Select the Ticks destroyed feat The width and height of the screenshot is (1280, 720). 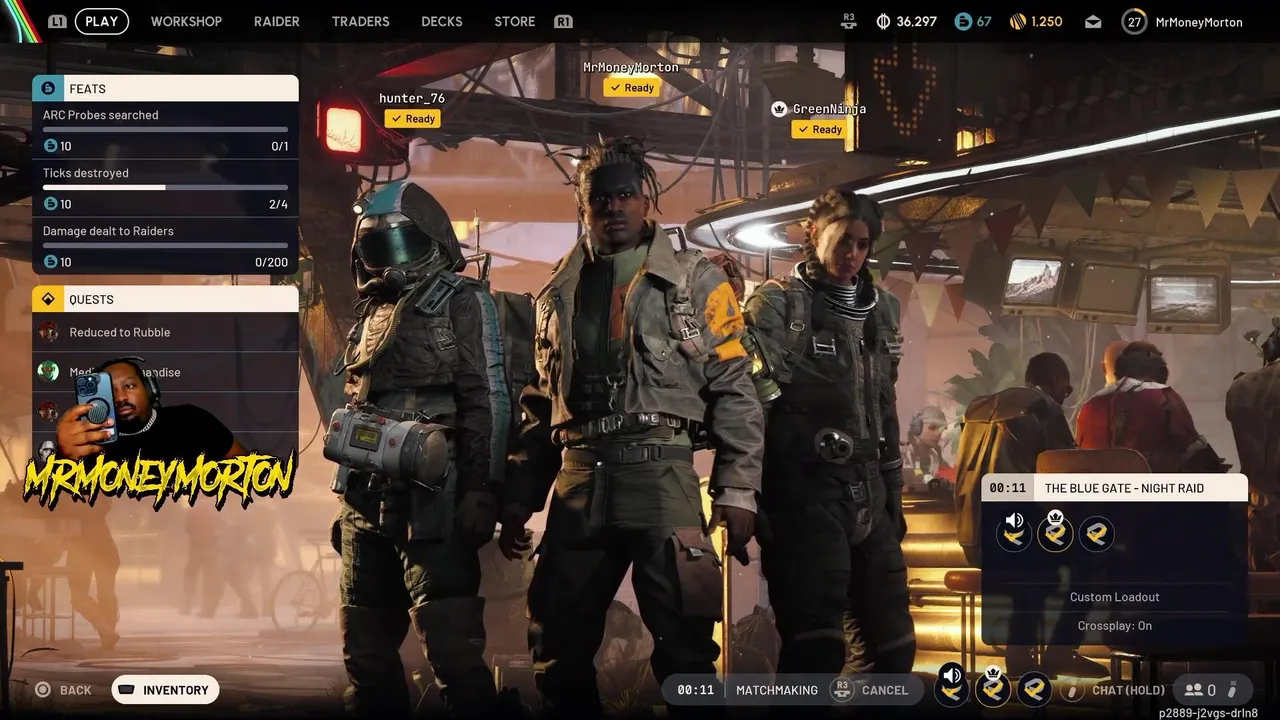coord(165,189)
